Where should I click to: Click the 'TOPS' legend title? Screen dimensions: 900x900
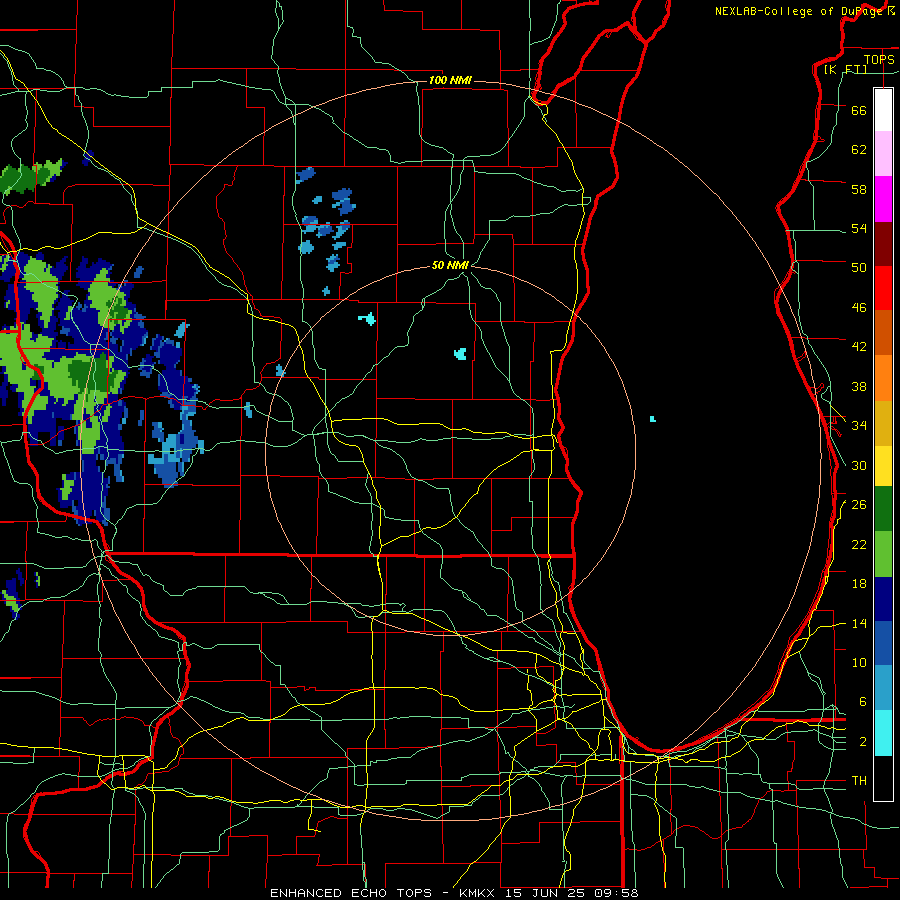[879, 59]
